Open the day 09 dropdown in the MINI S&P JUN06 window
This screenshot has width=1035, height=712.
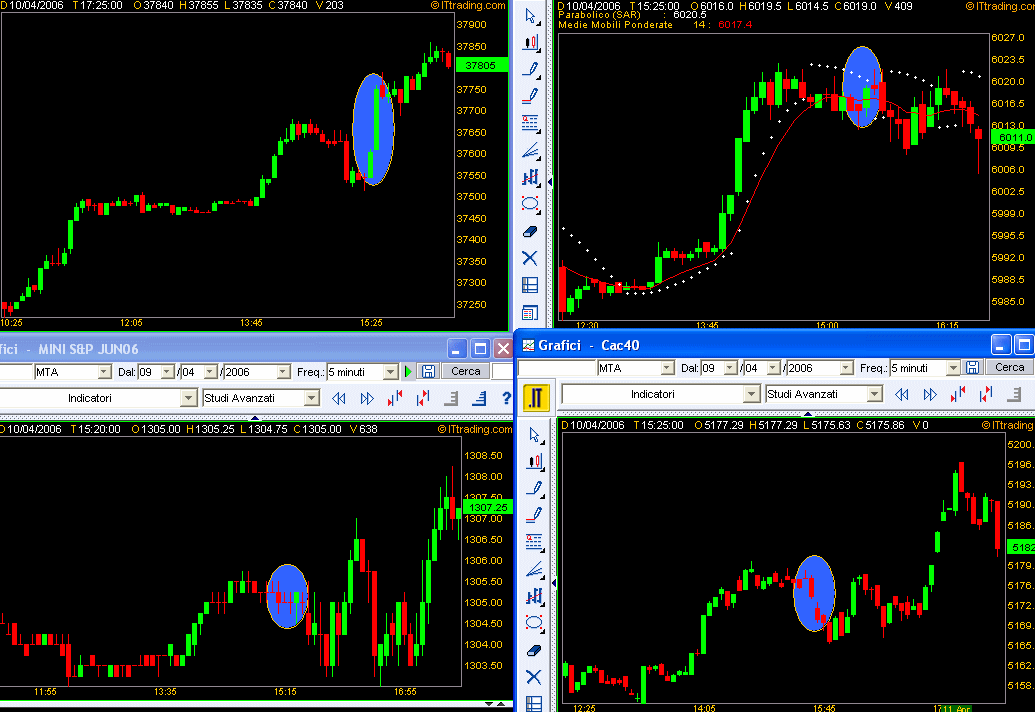coord(167,372)
